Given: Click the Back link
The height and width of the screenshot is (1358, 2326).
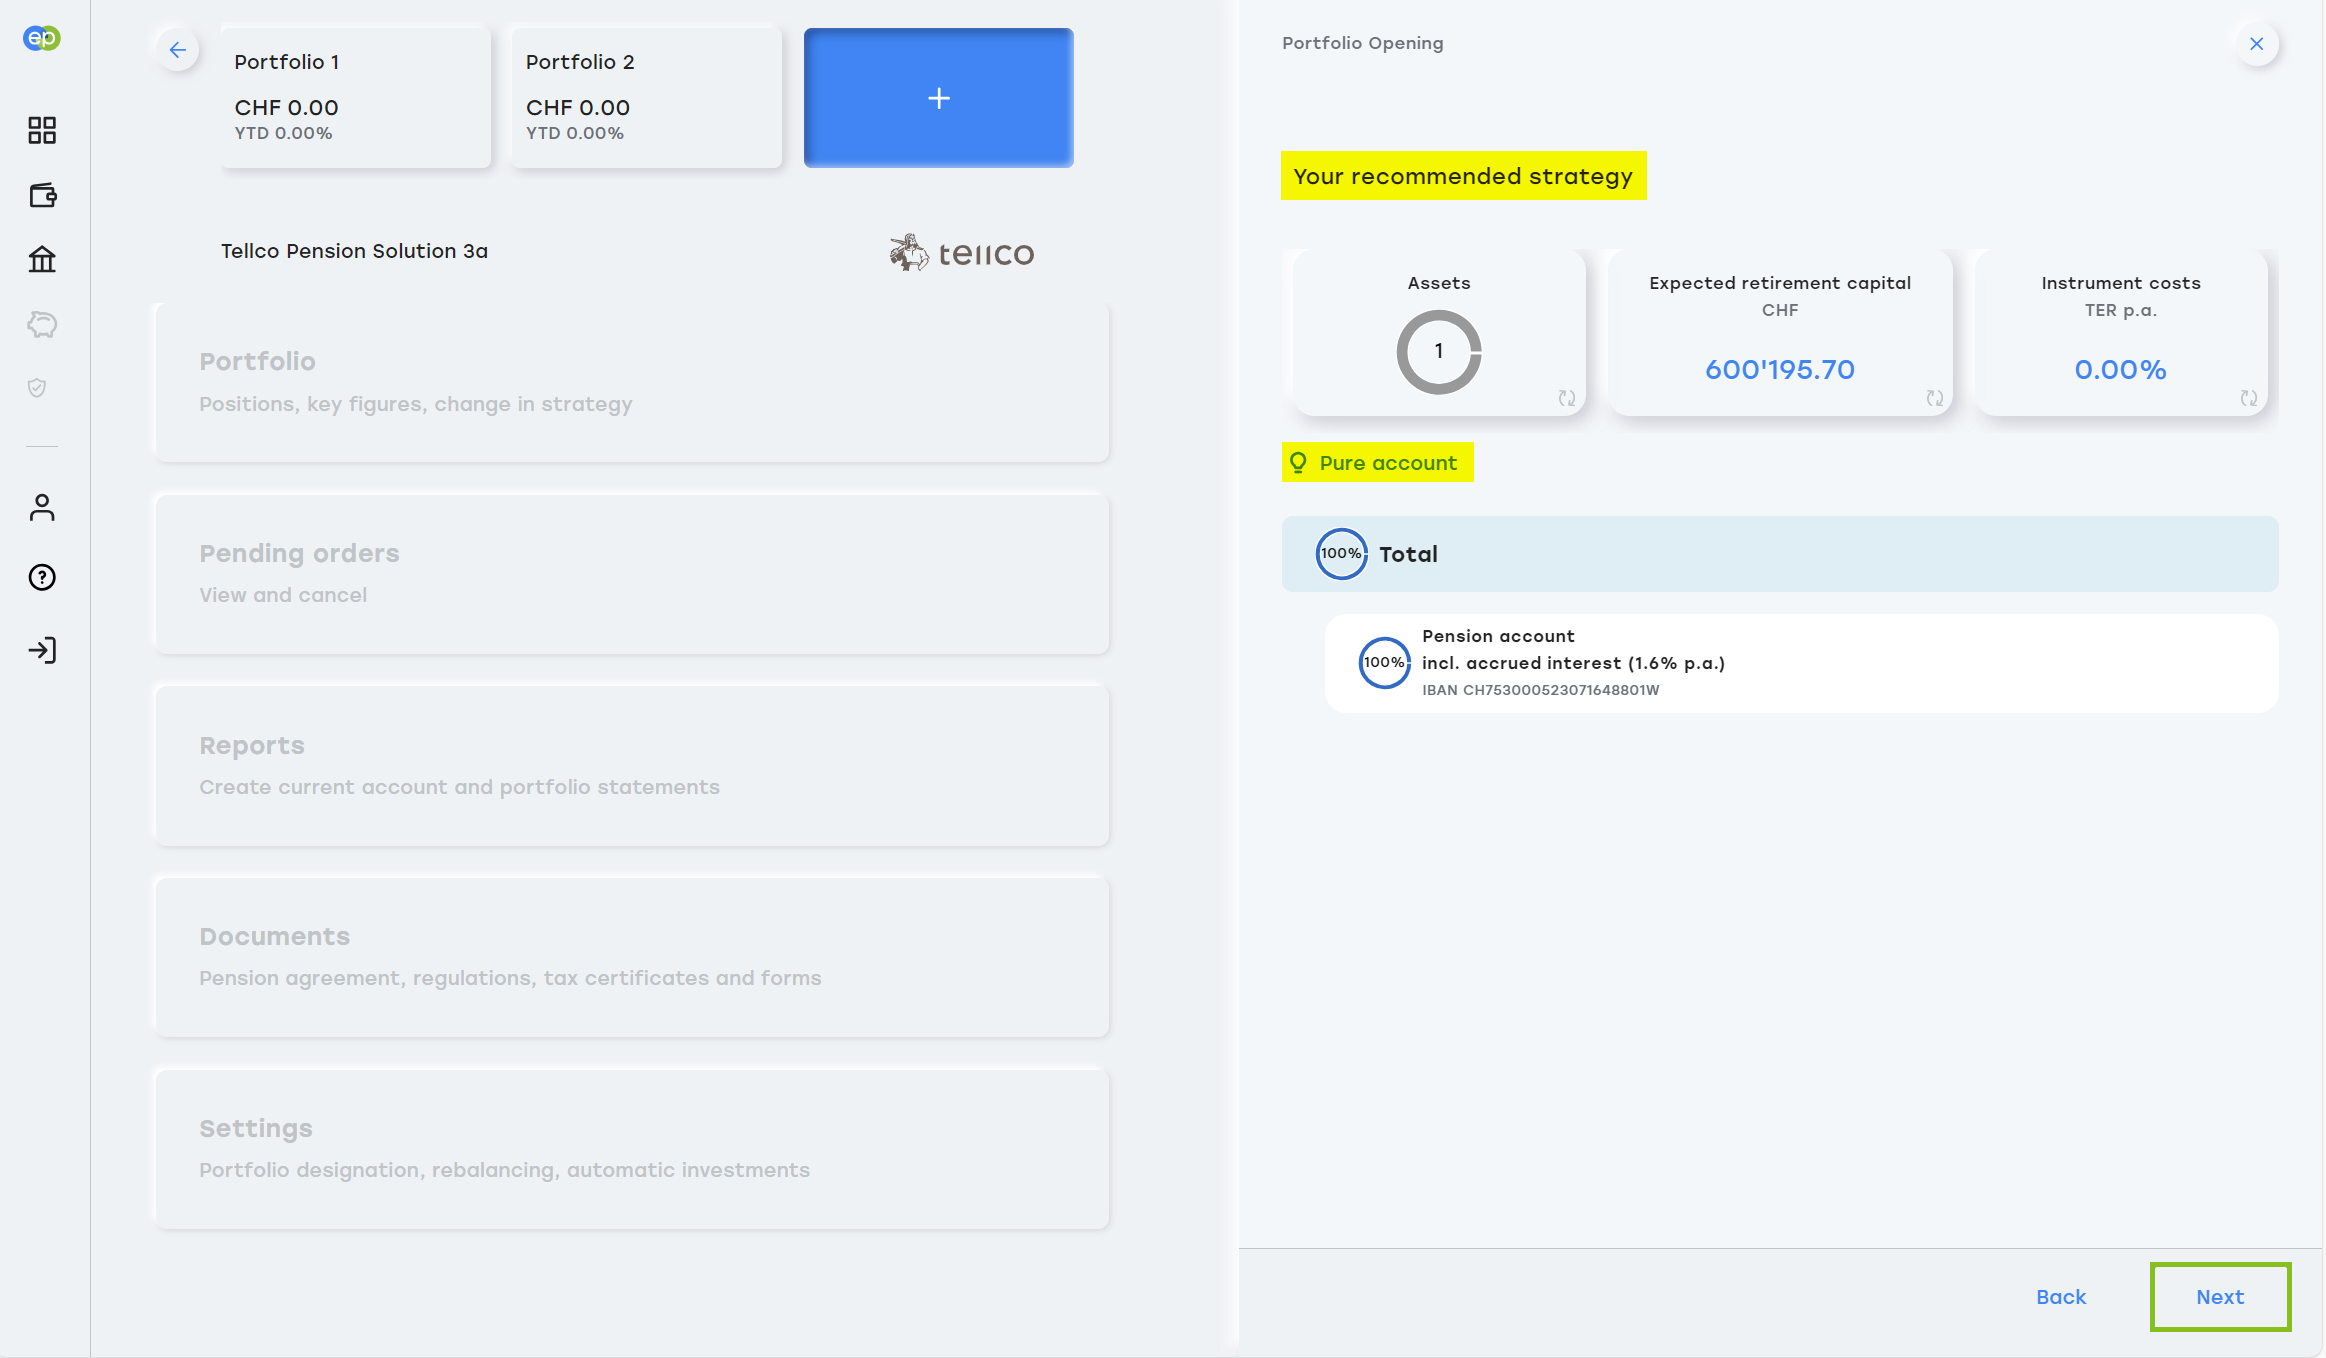Looking at the screenshot, I should coord(2061,1297).
